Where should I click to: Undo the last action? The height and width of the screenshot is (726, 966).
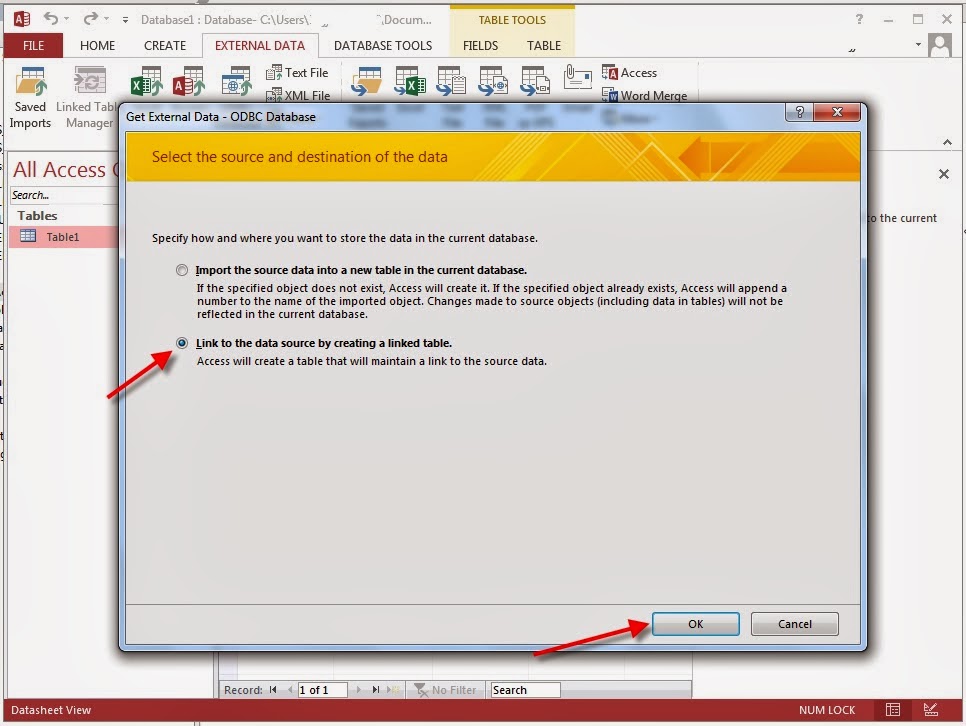tap(51, 19)
